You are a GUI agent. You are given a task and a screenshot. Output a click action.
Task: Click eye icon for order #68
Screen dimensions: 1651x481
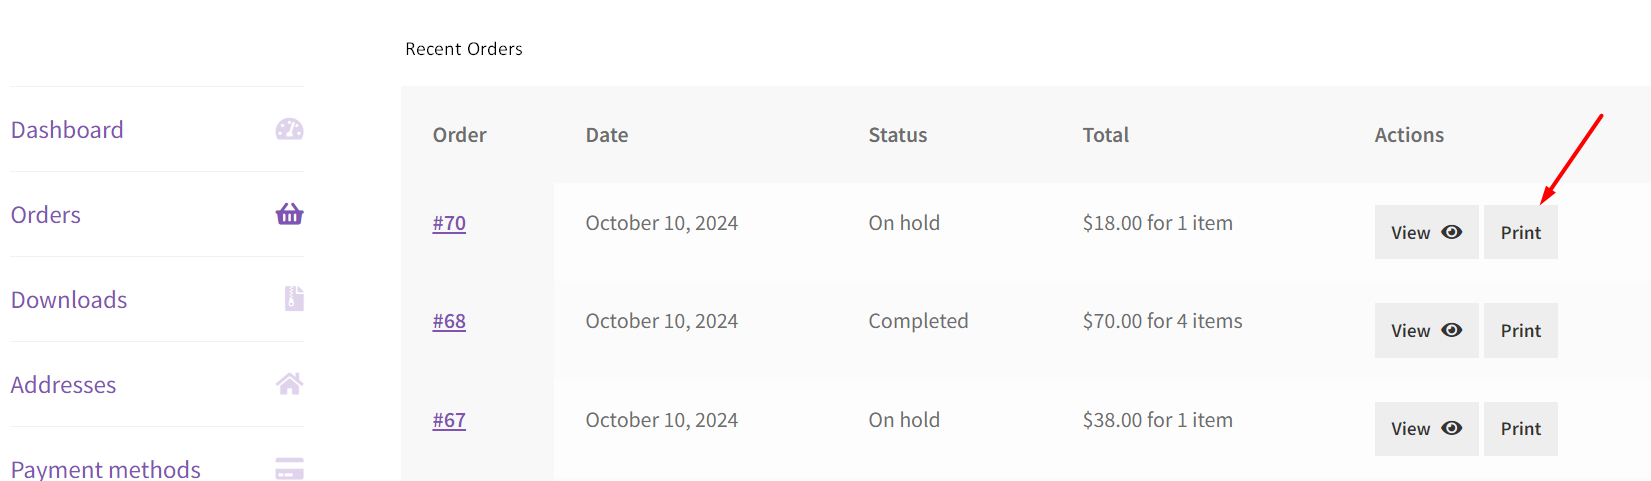[1452, 330]
